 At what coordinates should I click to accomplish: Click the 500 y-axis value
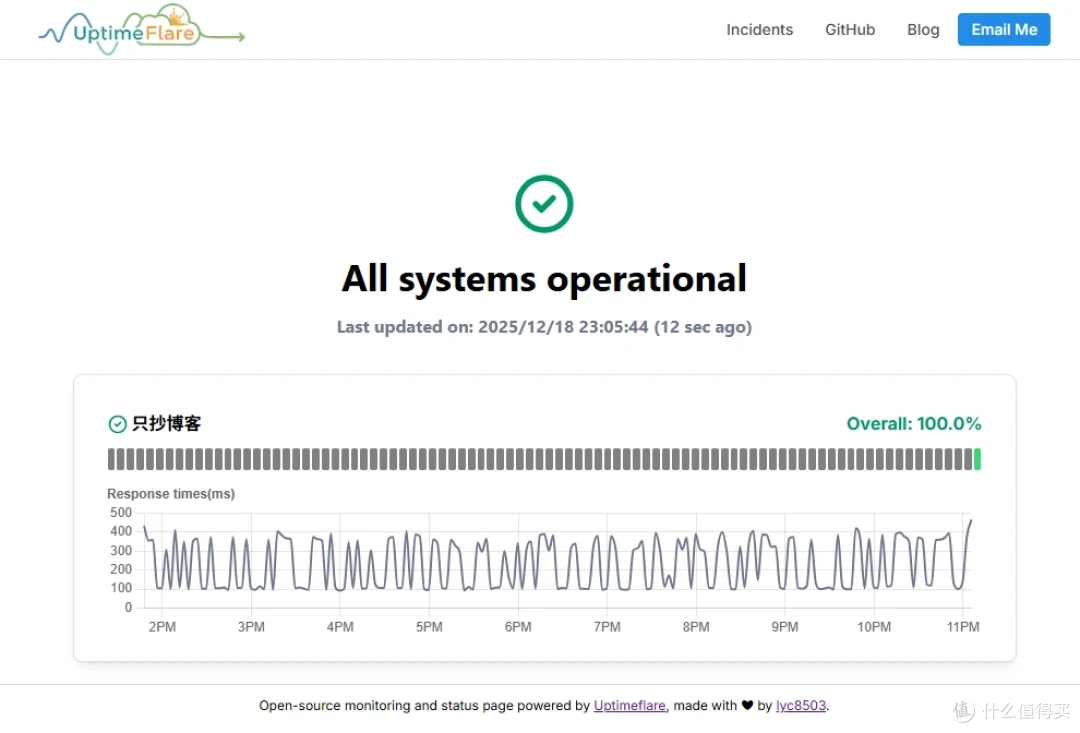click(121, 513)
